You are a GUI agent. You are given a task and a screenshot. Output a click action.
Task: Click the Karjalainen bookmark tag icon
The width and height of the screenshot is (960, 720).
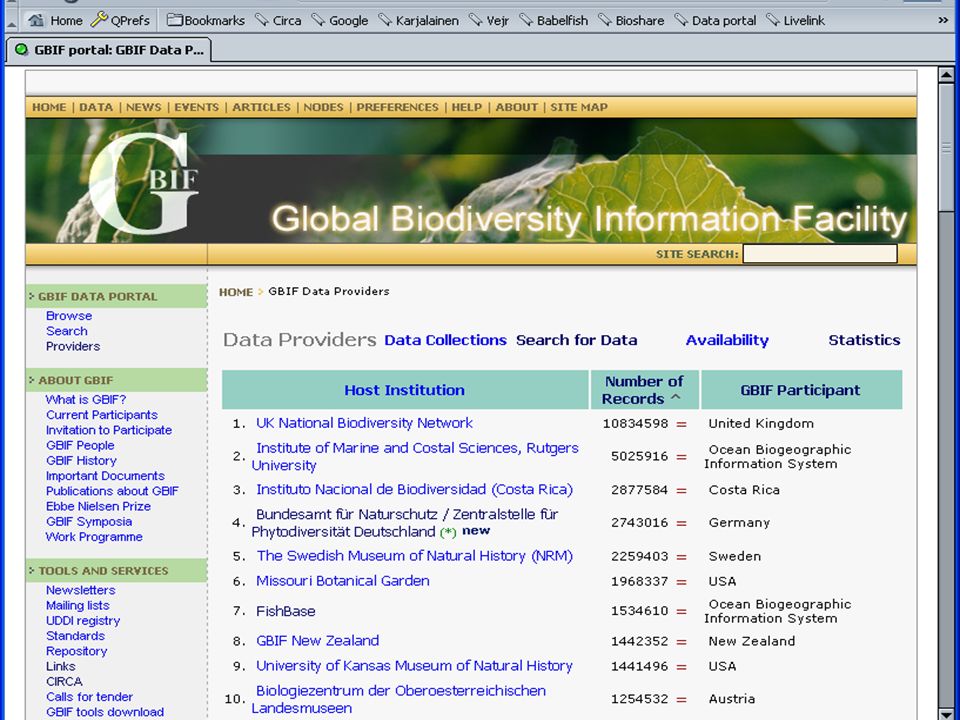[x=385, y=20]
